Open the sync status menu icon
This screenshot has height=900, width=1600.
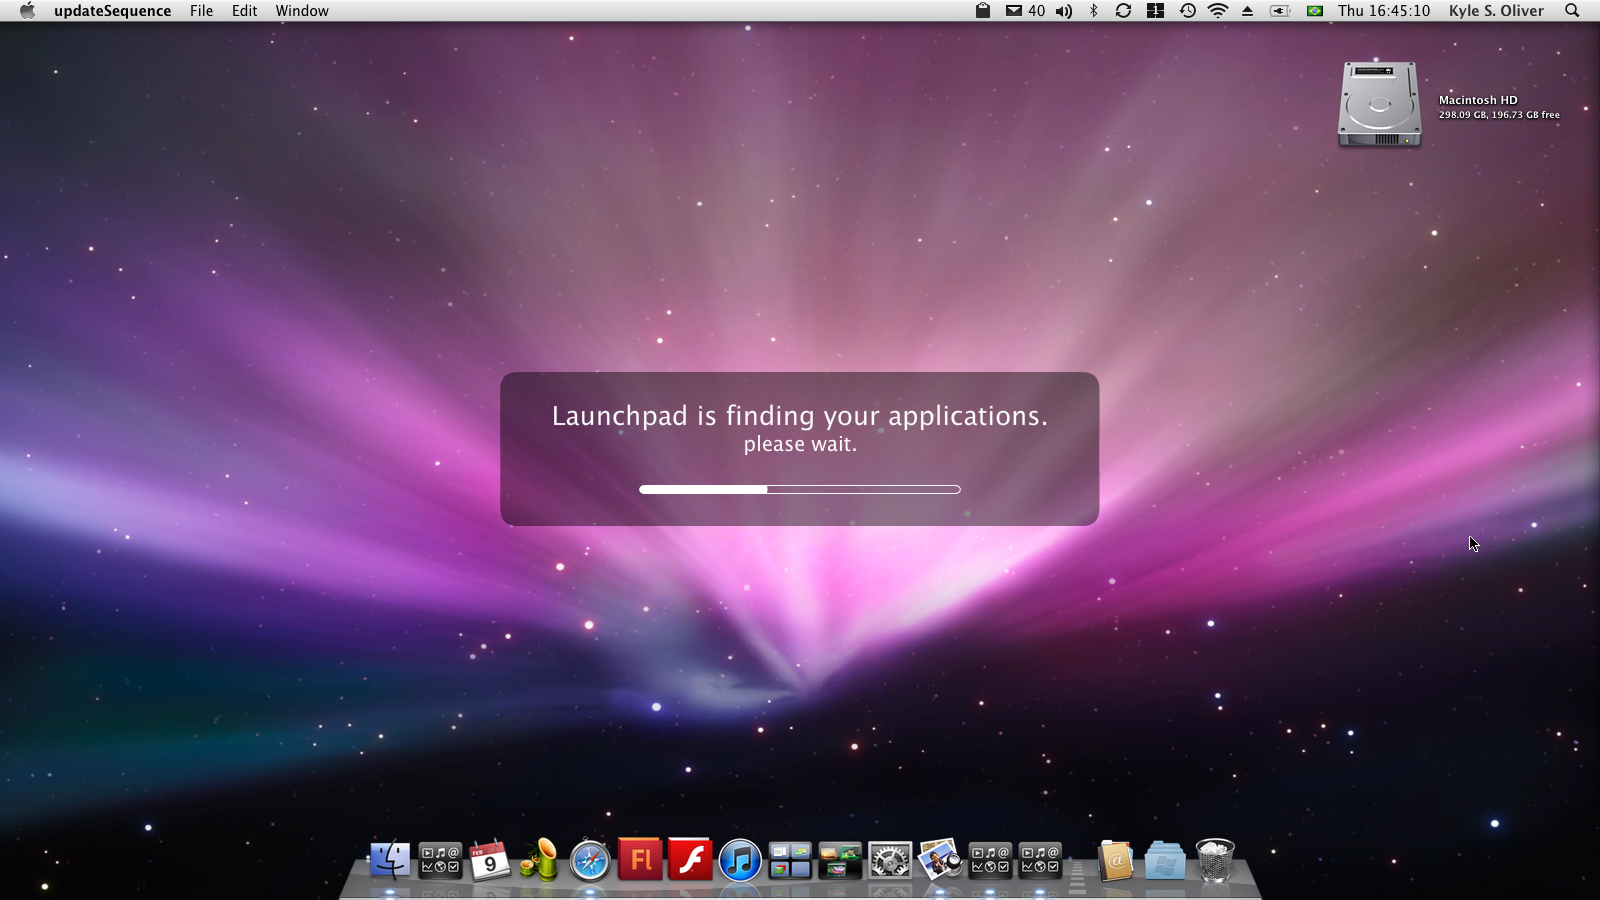[x=1123, y=11]
